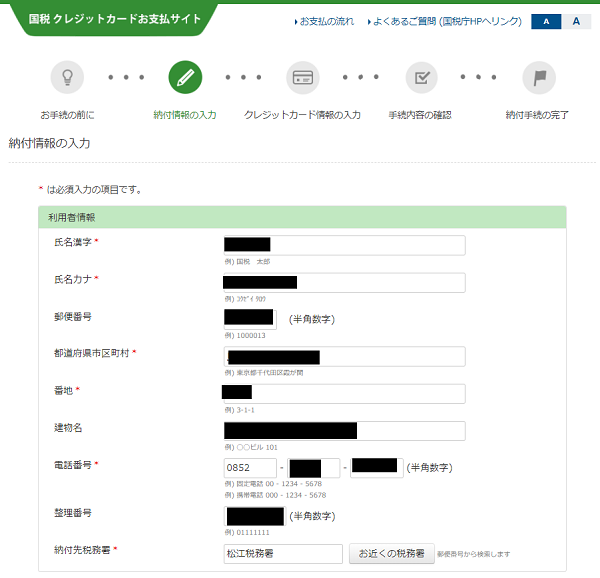The width and height of the screenshot is (600, 578).
Task: Click the 手続内容の確認 step label
Action: click(420, 115)
